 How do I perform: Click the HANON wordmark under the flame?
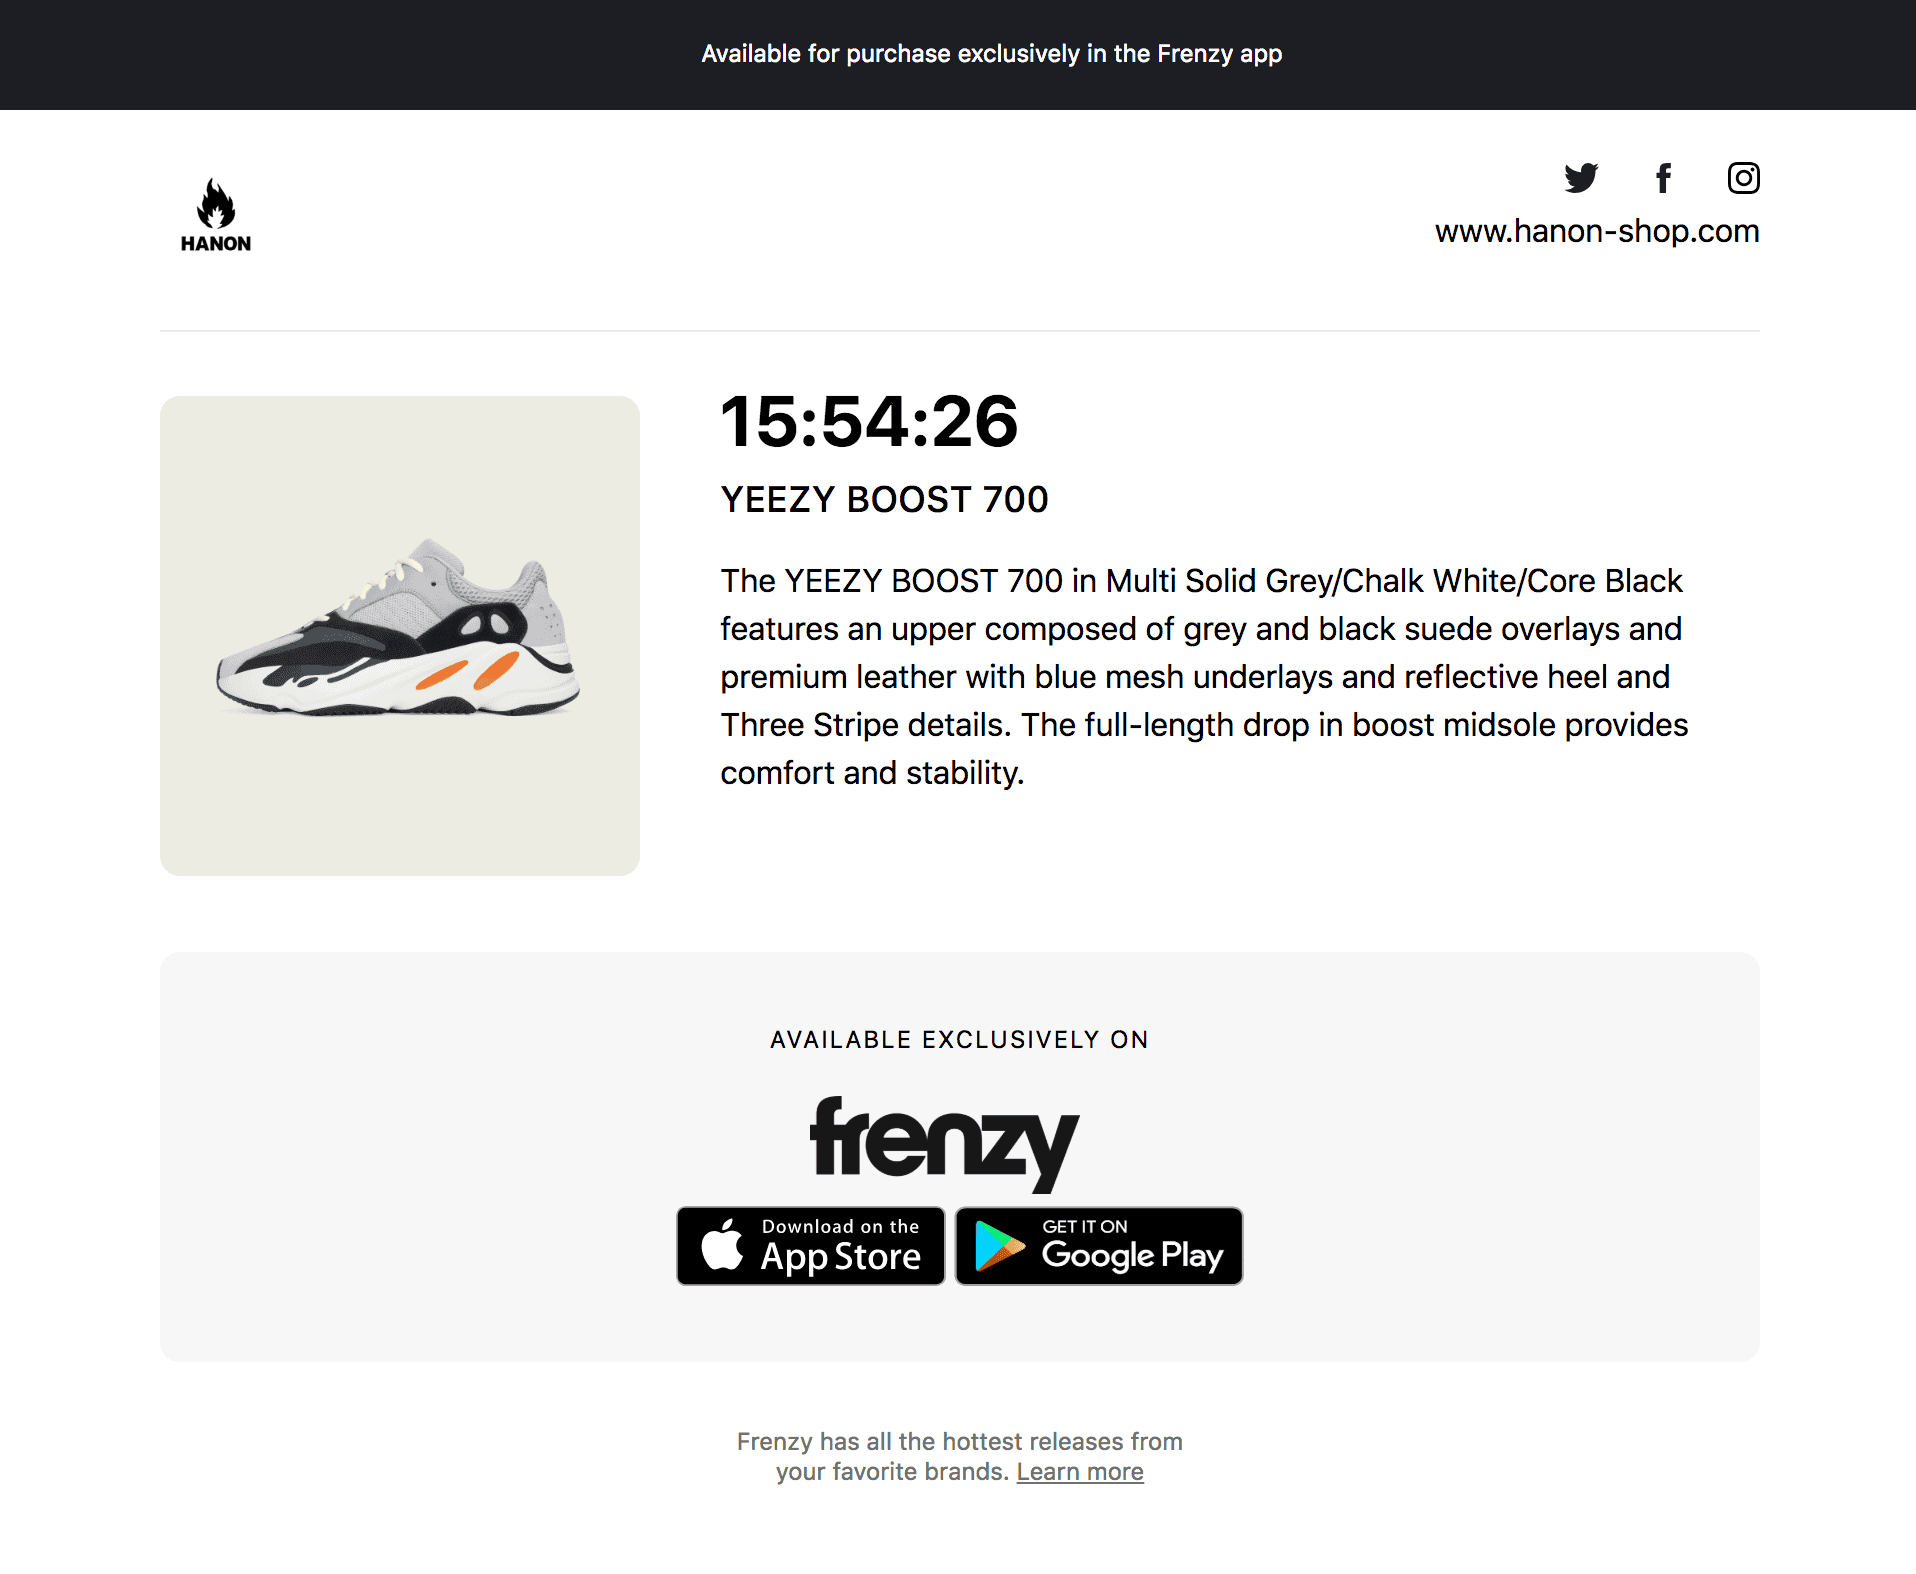216,244
